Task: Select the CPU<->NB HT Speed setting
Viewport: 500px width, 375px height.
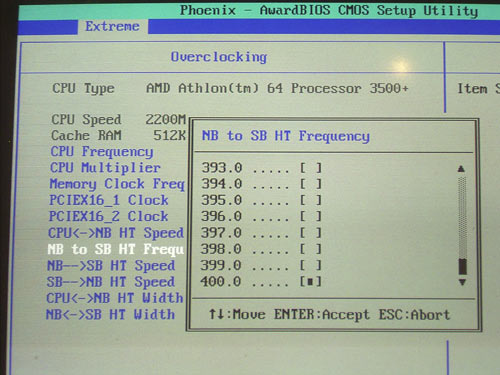Action: [x=116, y=233]
